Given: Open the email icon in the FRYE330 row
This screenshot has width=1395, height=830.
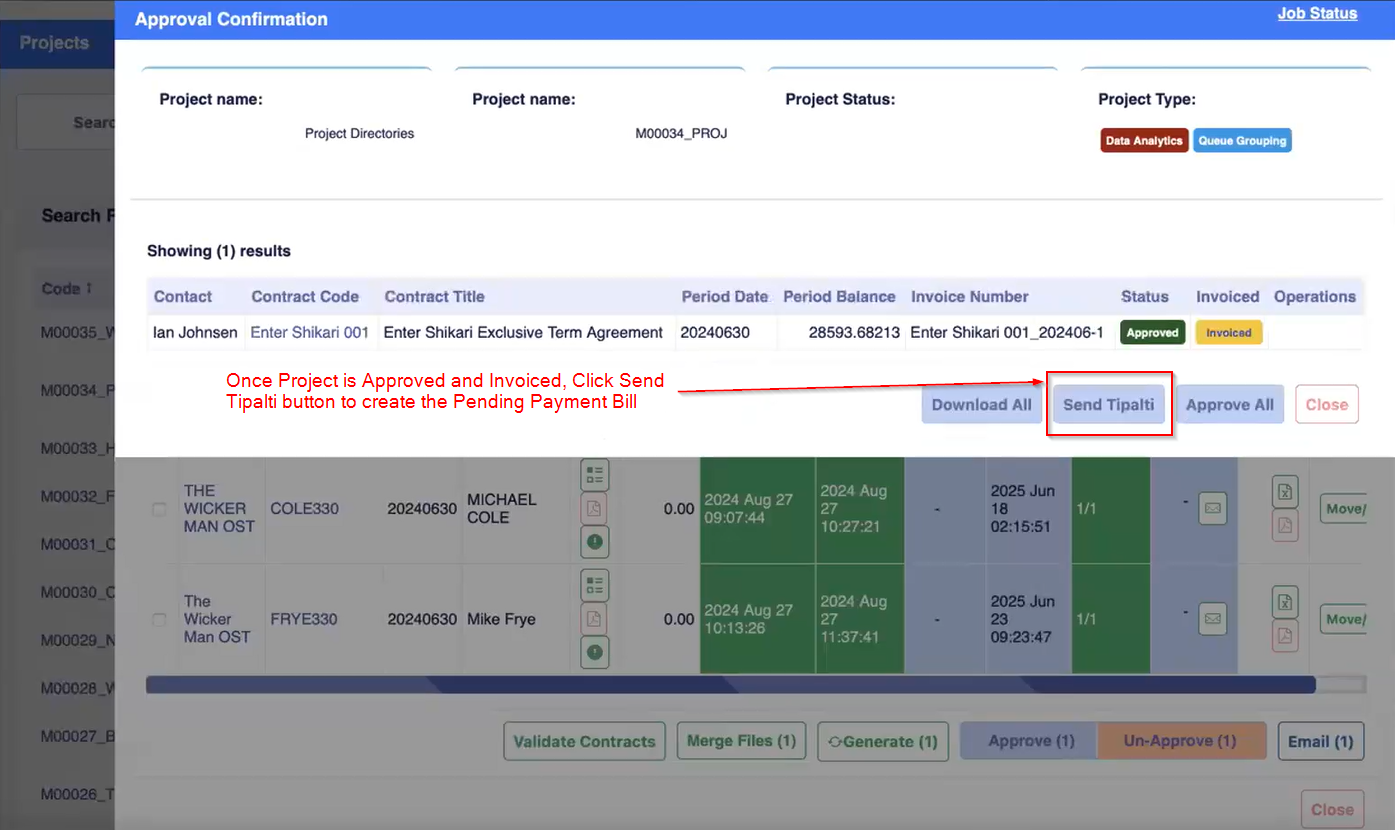Looking at the screenshot, I should point(1212,619).
